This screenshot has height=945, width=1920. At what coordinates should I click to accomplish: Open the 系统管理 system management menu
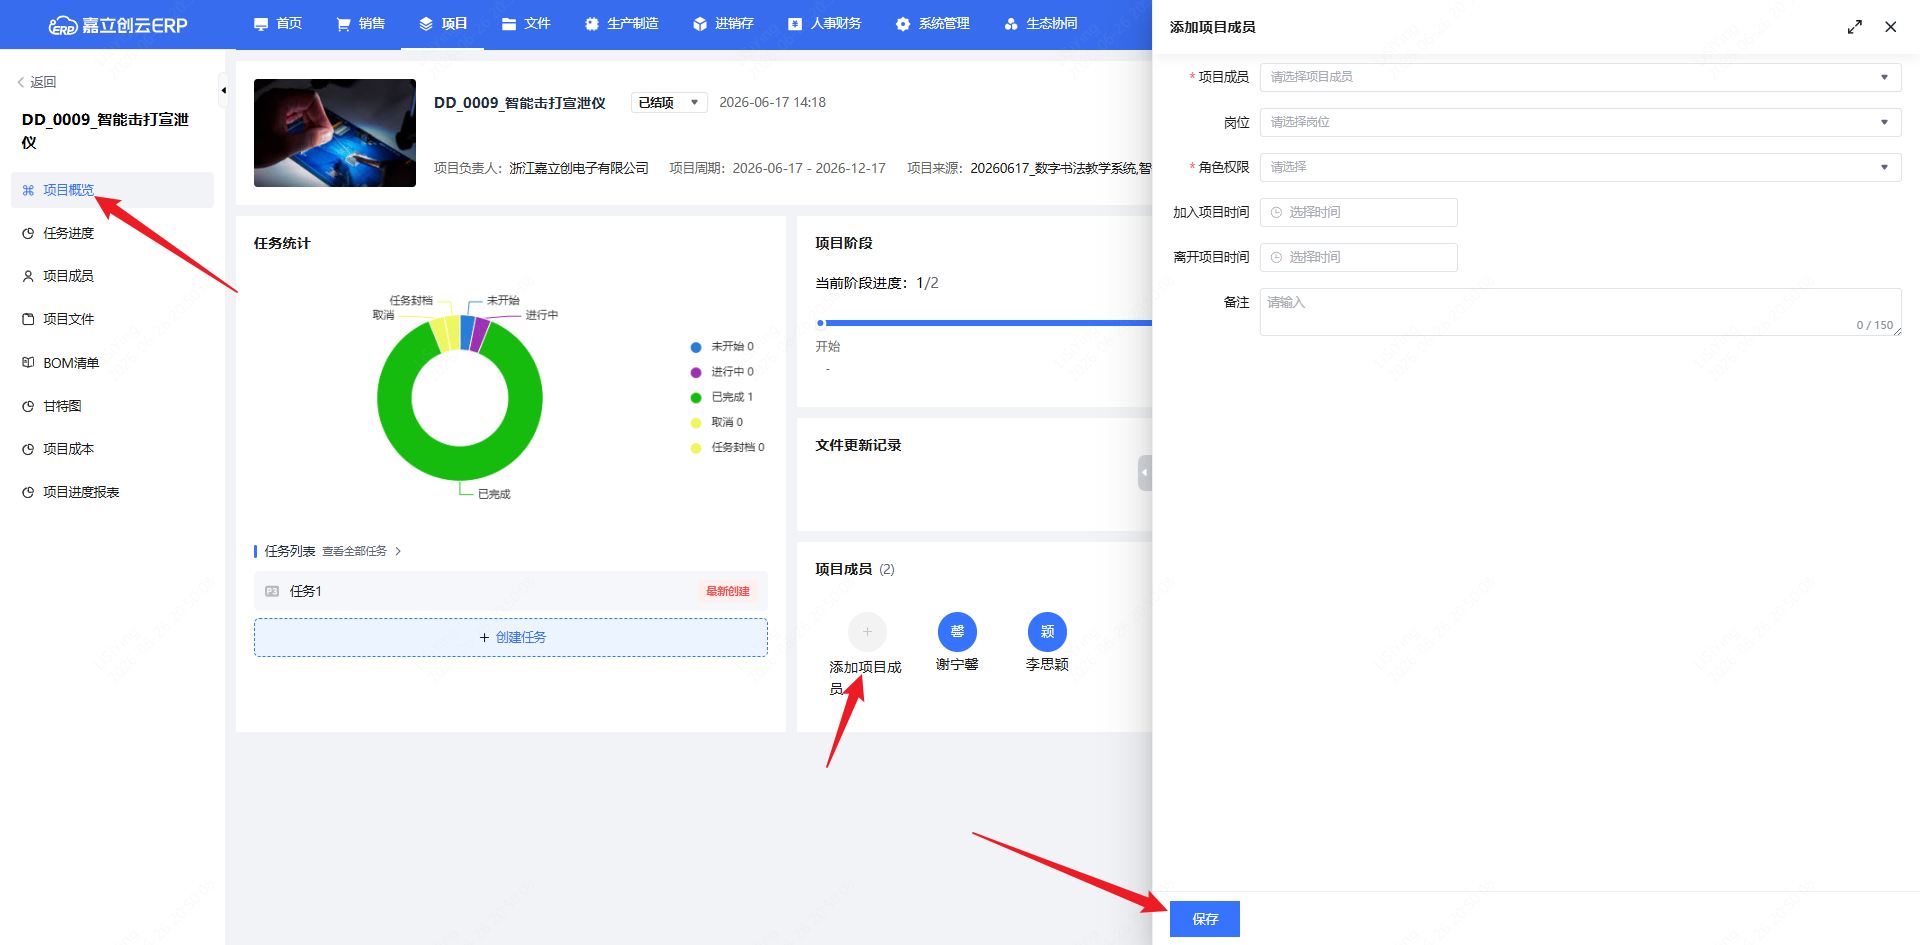(x=933, y=24)
